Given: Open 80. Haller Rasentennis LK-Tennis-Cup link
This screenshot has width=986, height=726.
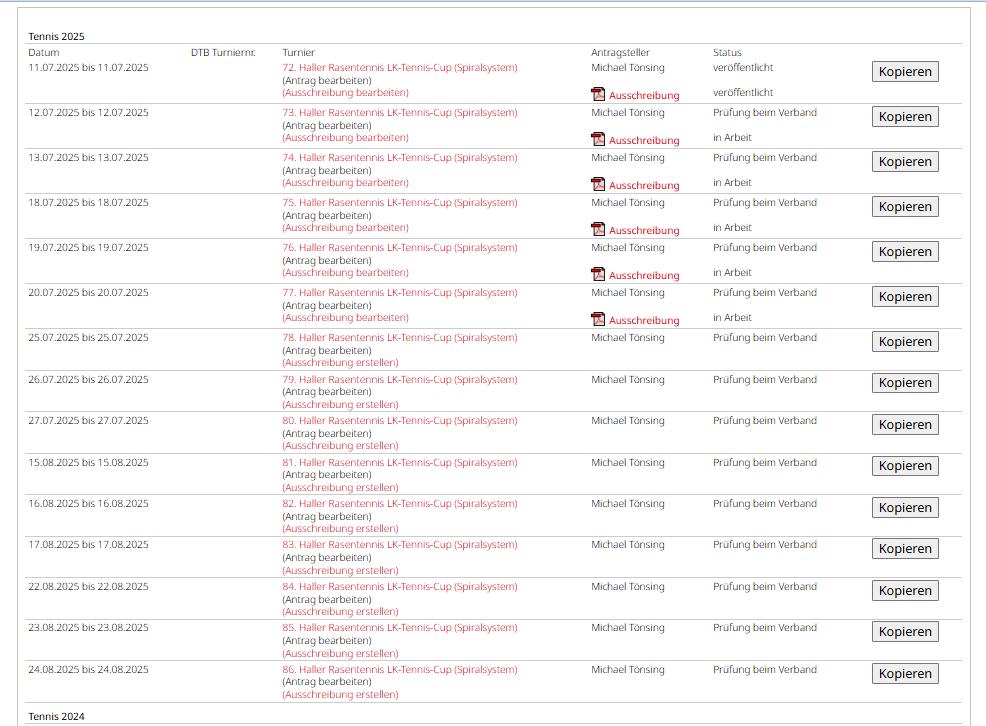Looking at the screenshot, I should [x=400, y=421].
